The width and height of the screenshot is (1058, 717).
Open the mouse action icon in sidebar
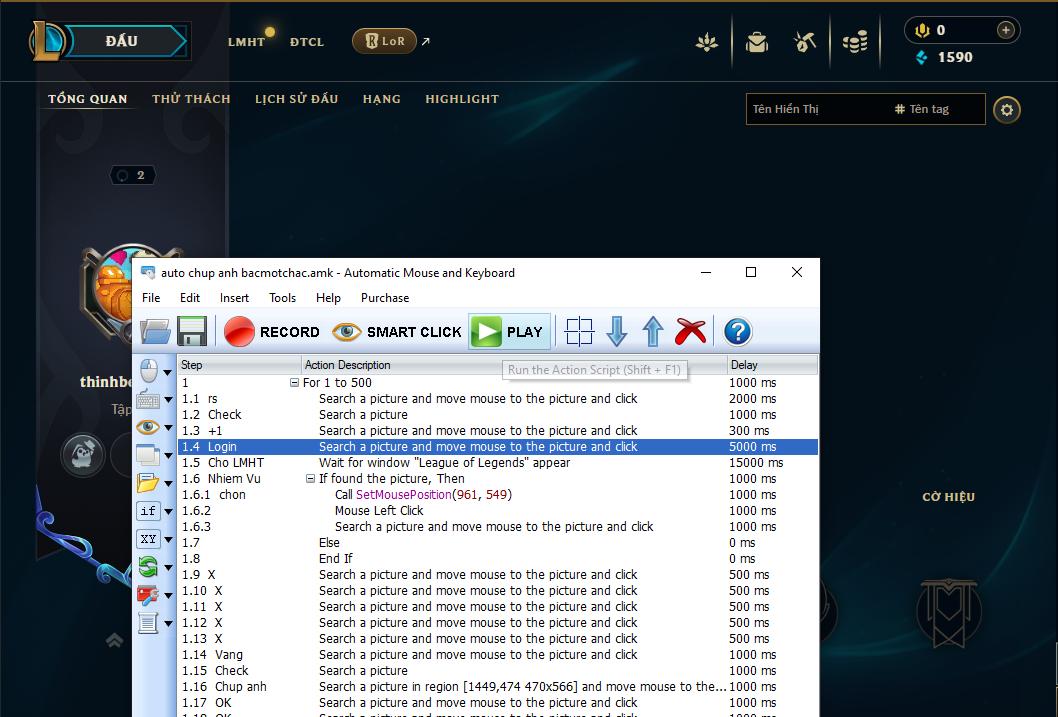[148, 370]
